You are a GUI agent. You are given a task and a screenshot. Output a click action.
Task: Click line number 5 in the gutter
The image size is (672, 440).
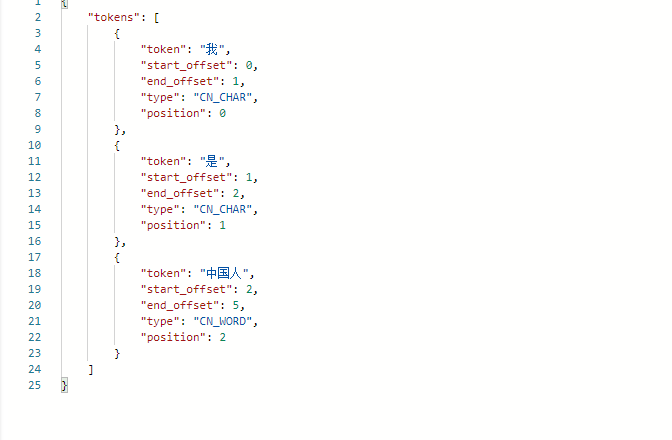pos(38,65)
